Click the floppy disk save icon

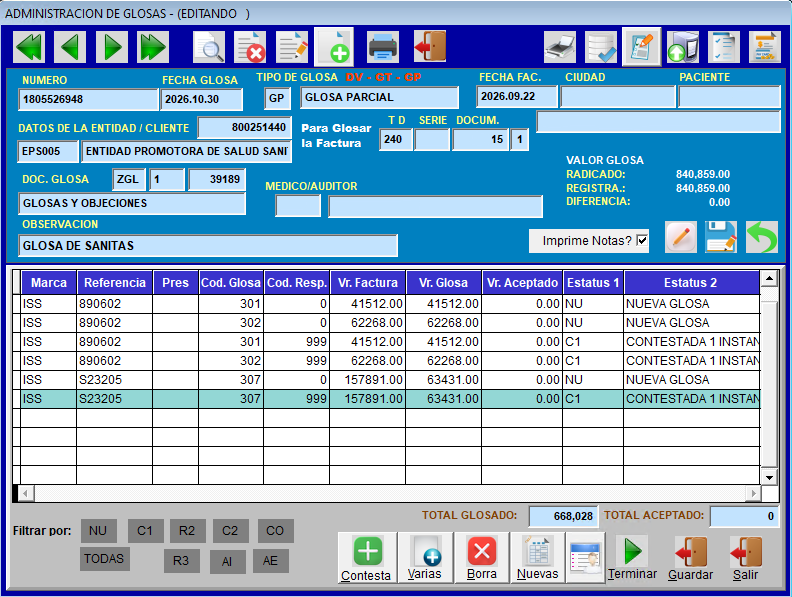pos(721,237)
